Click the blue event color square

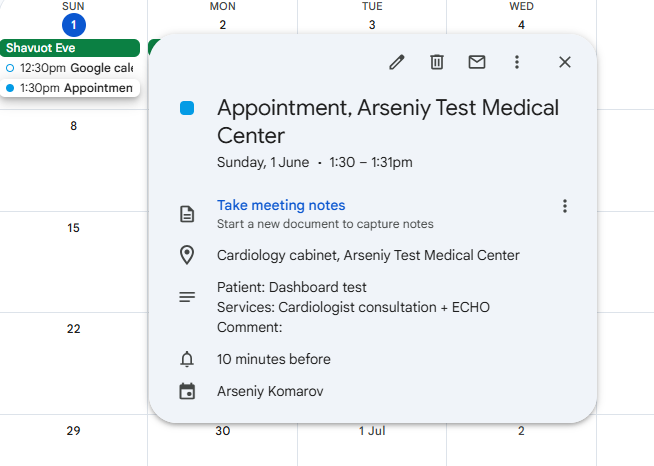[x=187, y=108]
